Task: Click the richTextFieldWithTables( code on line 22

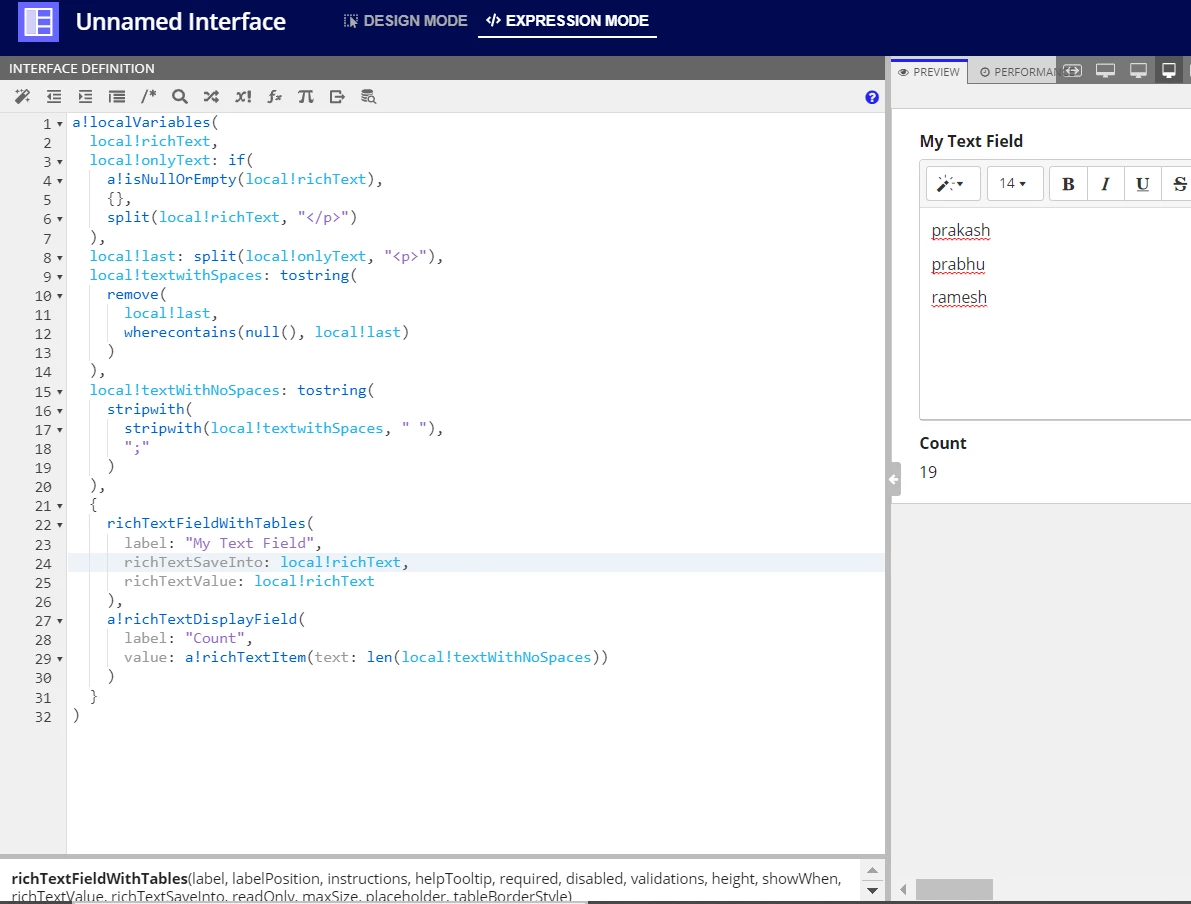Action: point(210,523)
